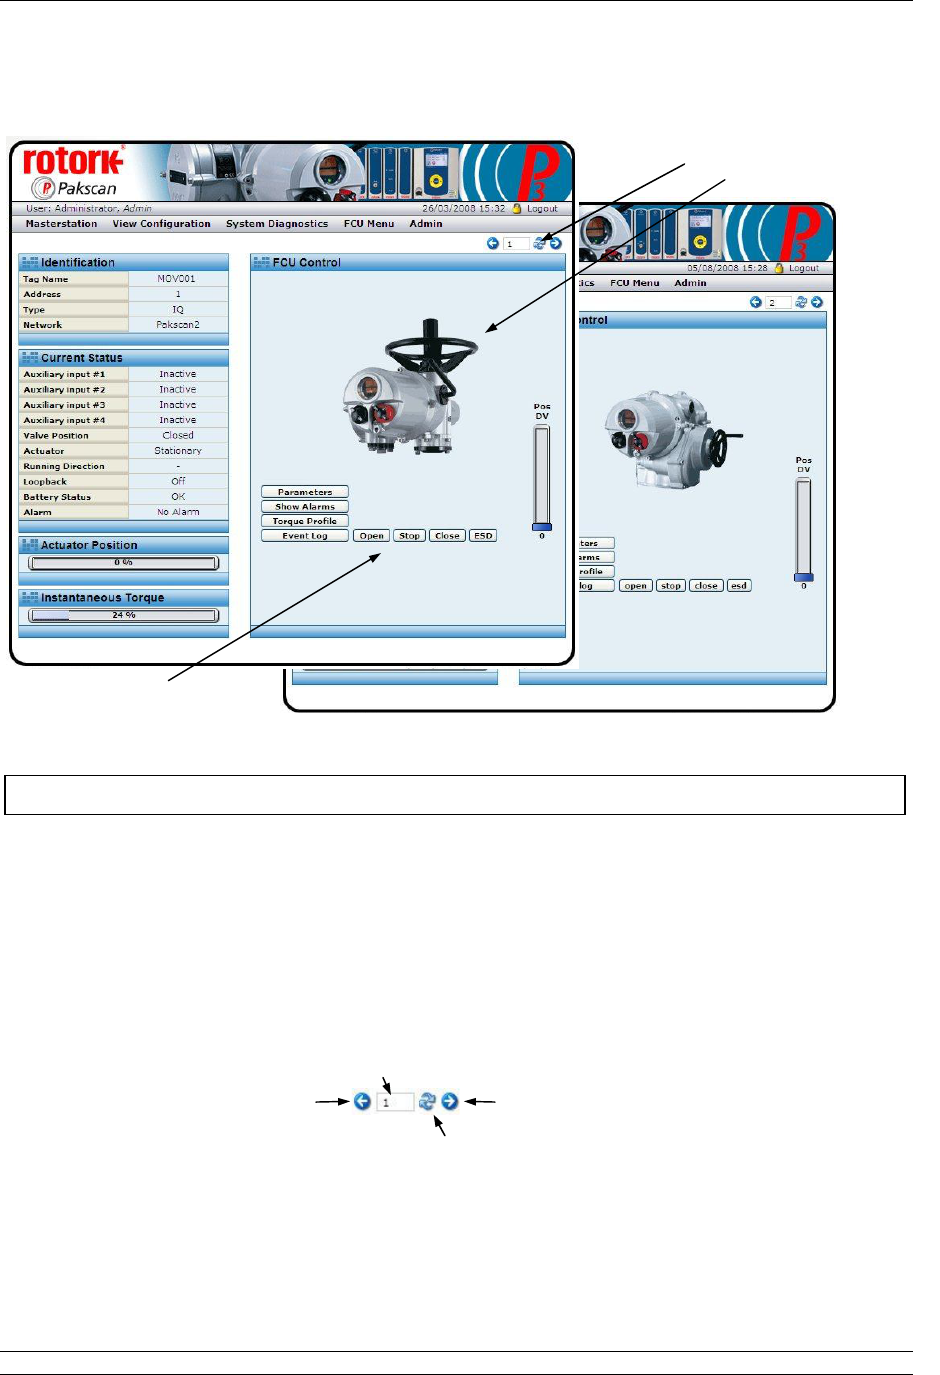Click the ESD button in front window
The width and height of the screenshot is (940, 1375).
point(484,536)
